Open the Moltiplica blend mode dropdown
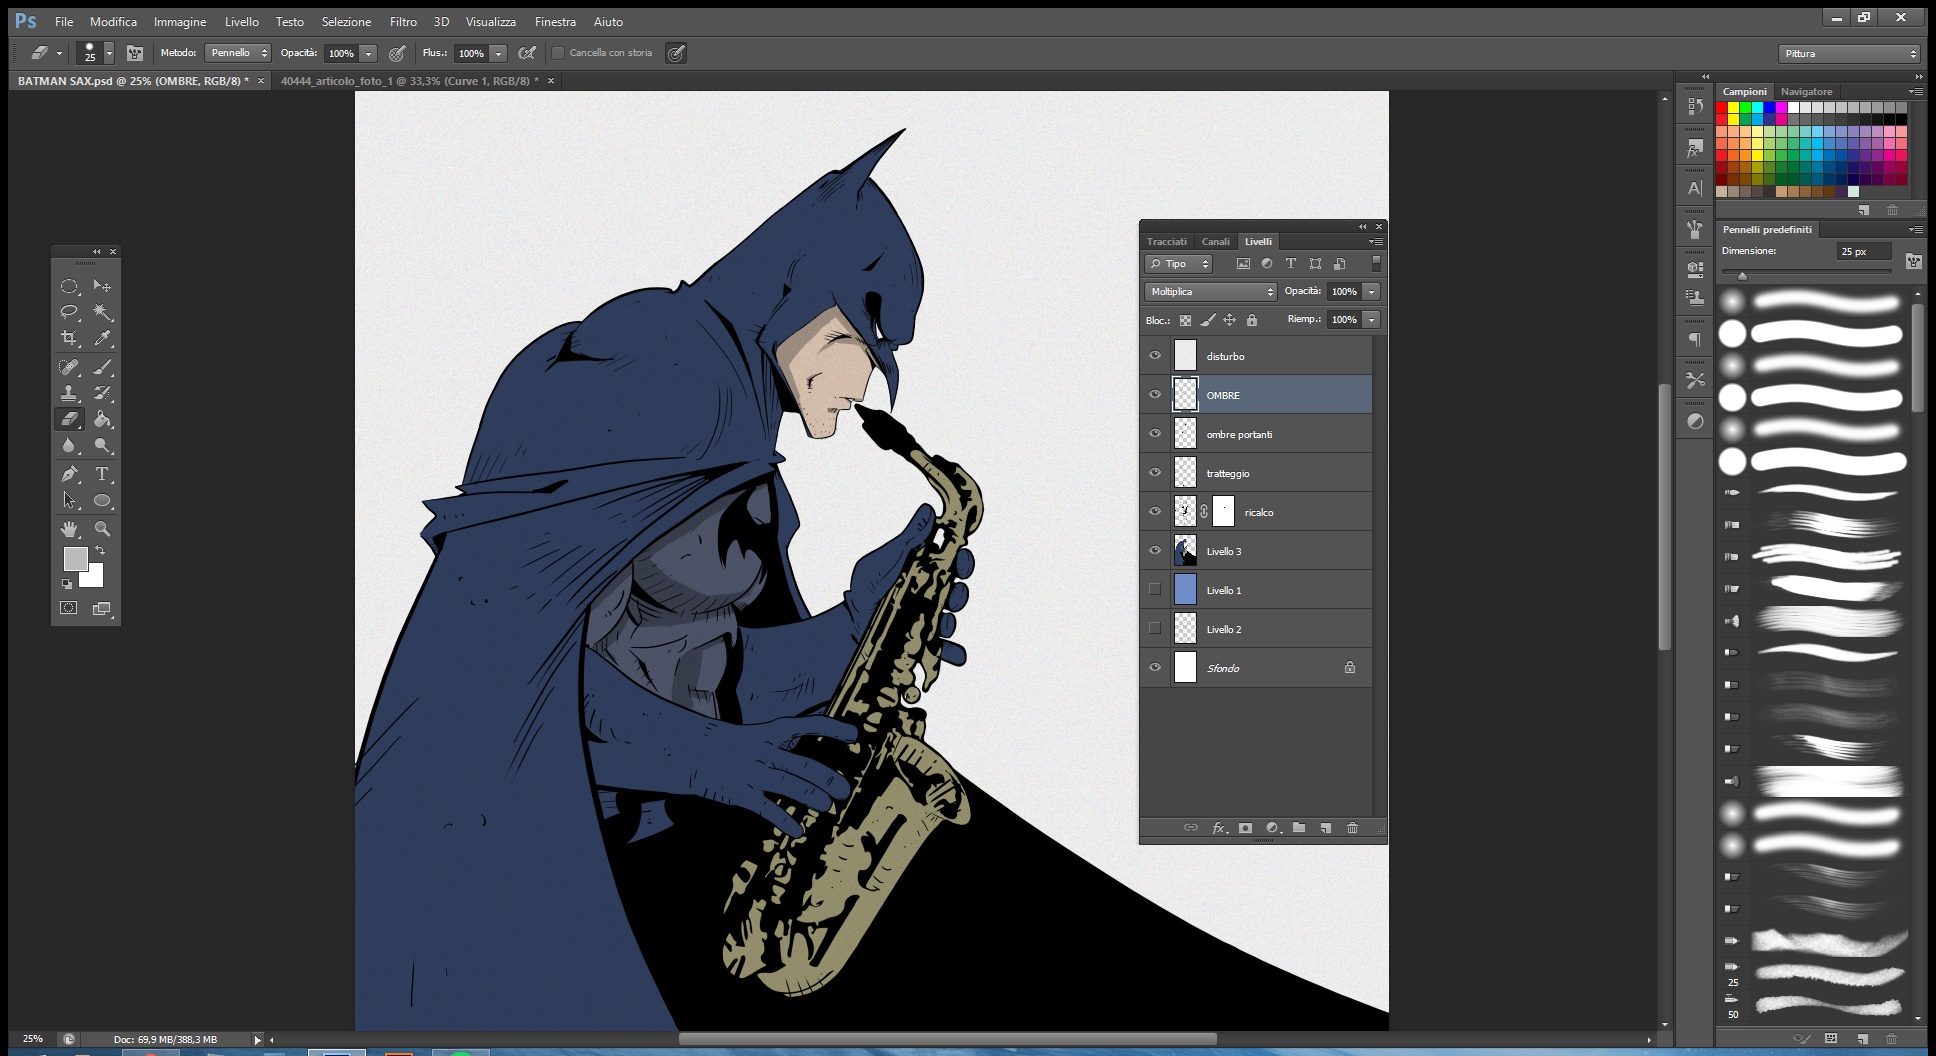The height and width of the screenshot is (1056, 1936). click(x=1210, y=292)
